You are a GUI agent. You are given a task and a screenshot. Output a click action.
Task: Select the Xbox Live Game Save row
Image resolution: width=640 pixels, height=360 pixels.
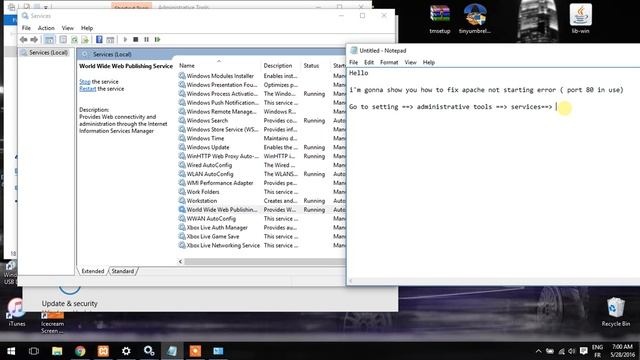[261, 237]
